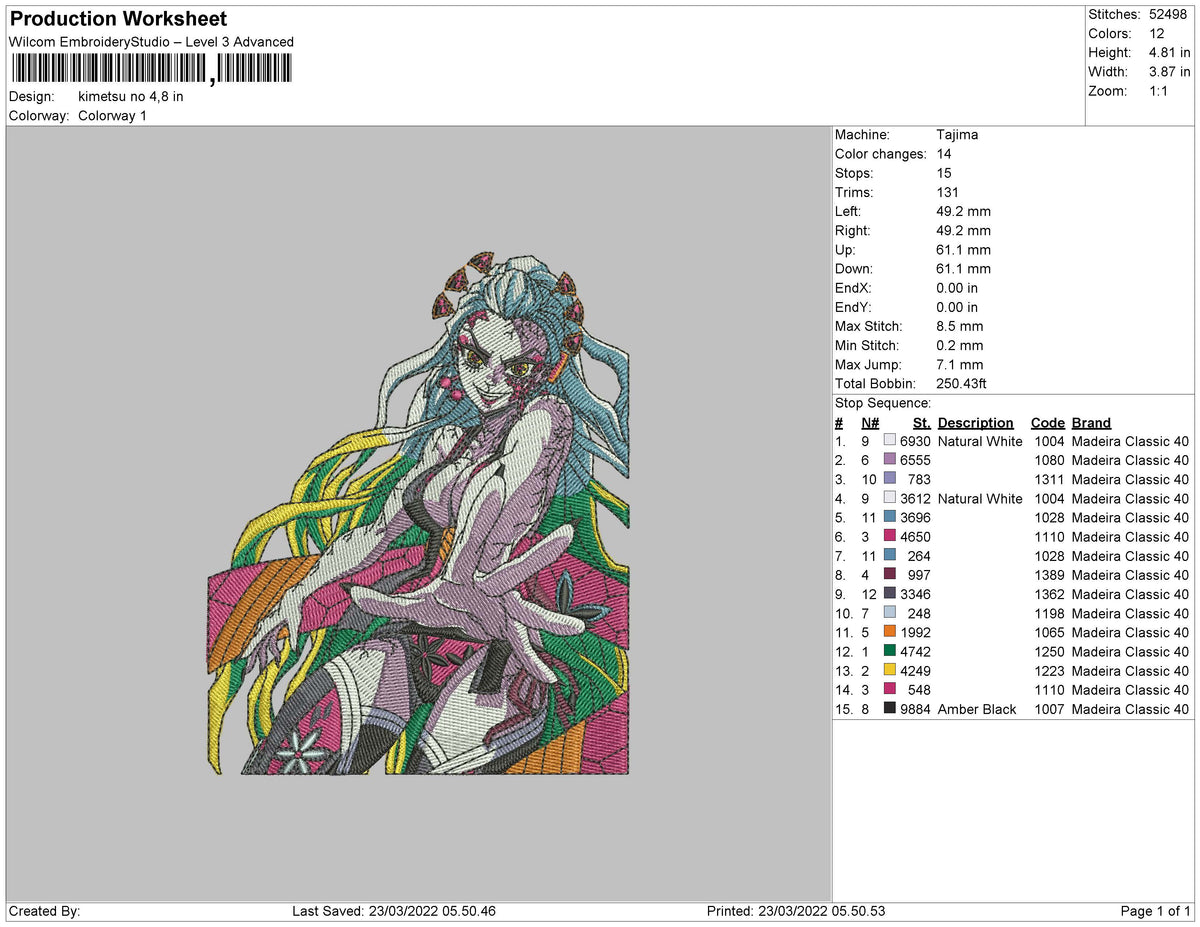Click the Up value '61.1 mm'
This screenshot has height=927, width=1200.
pyautogui.click(x=963, y=250)
